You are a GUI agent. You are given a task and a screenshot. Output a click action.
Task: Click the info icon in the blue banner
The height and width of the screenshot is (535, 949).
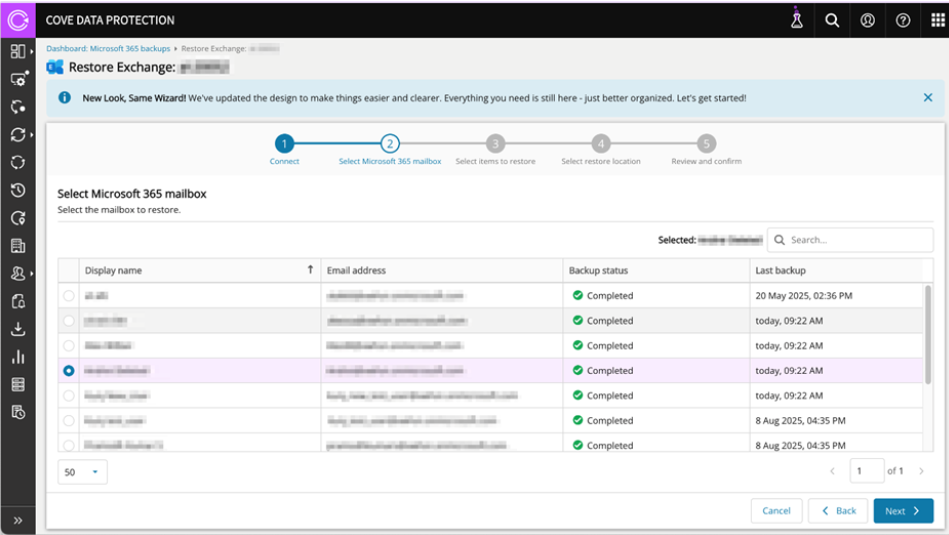coord(64,97)
